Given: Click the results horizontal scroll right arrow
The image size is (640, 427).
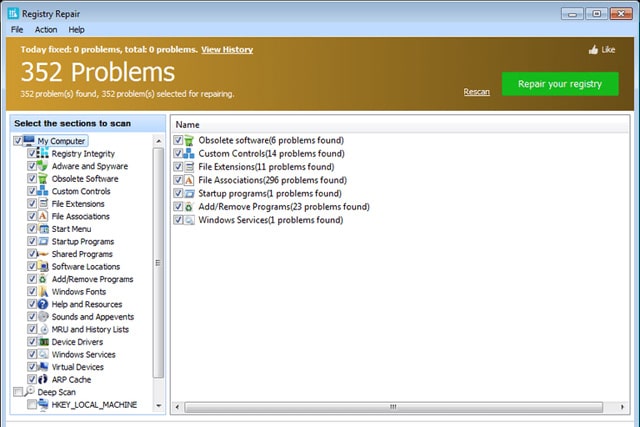Looking at the screenshot, I should [622, 407].
